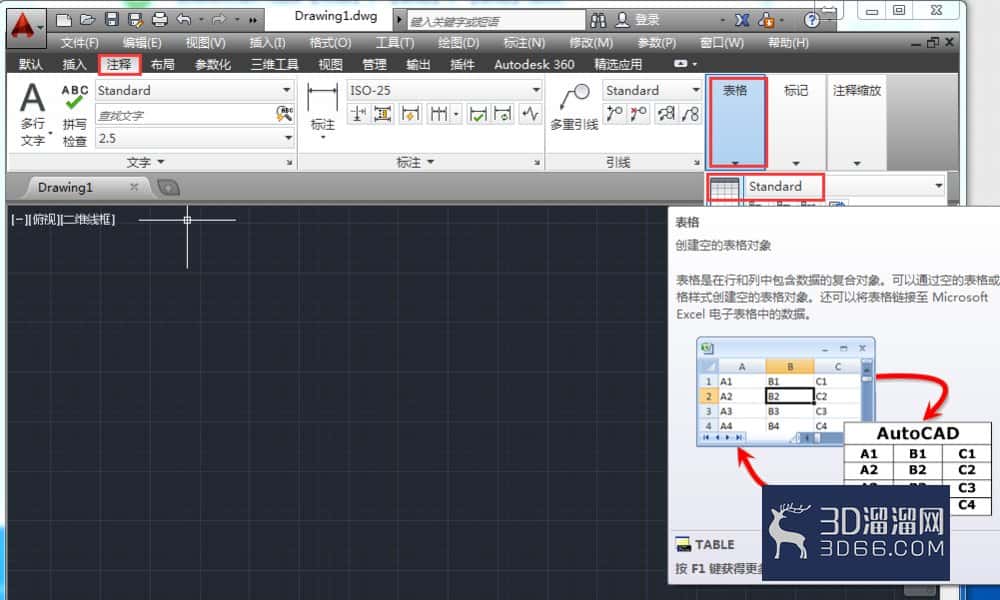Click the dimension Jog Line icon

(530, 114)
